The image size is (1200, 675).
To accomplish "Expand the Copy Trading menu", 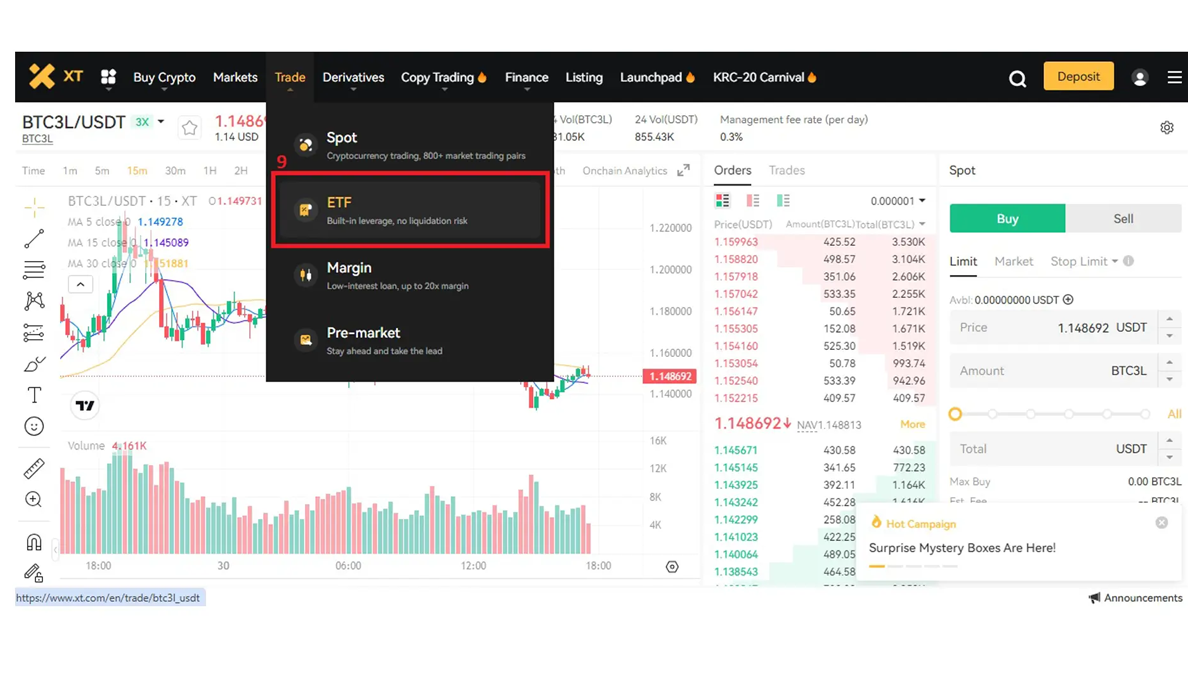I will click(443, 78).
